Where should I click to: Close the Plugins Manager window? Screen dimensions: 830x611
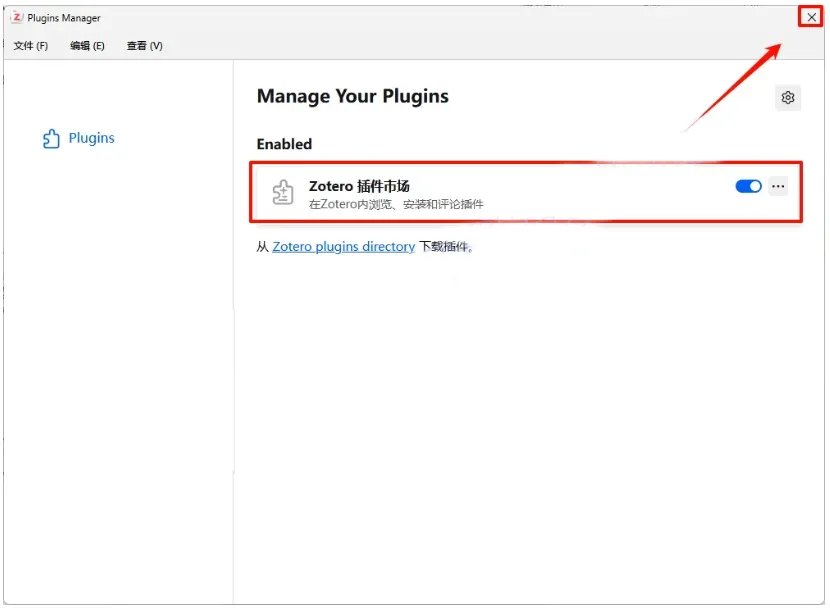point(811,17)
